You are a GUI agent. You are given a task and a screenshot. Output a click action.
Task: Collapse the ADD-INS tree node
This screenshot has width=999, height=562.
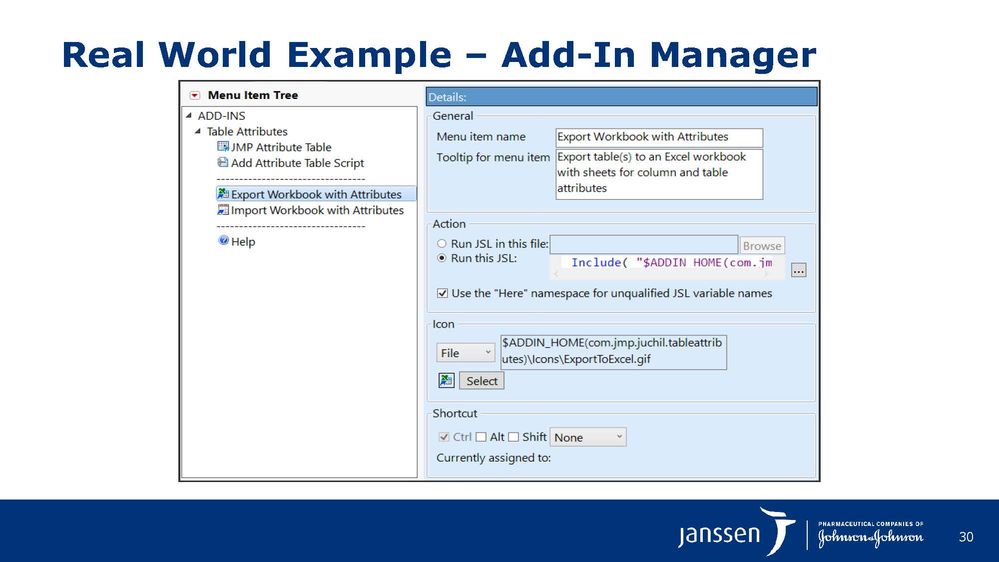(x=189, y=115)
